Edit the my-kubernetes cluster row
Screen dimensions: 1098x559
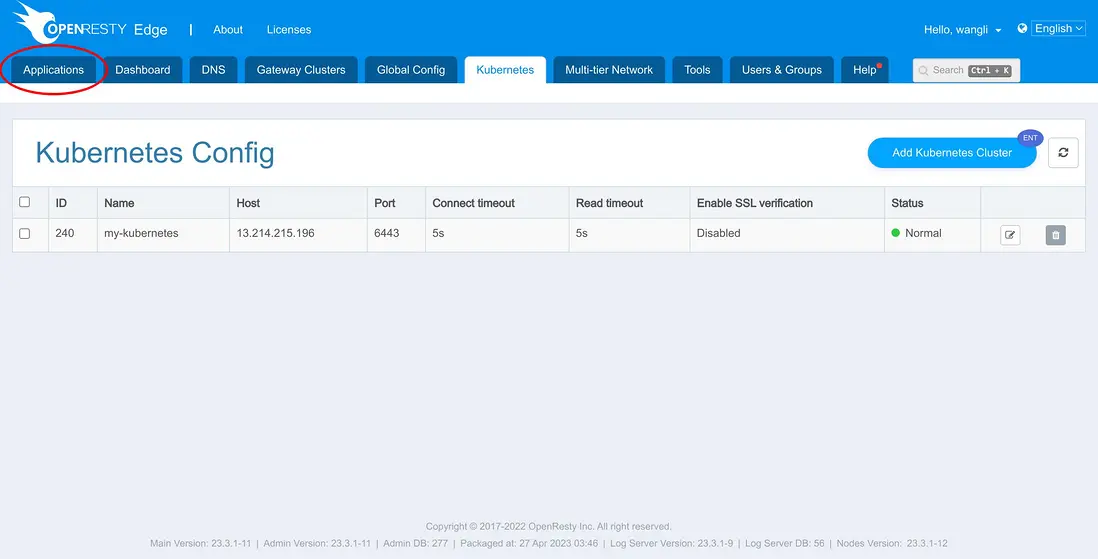click(1010, 235)
